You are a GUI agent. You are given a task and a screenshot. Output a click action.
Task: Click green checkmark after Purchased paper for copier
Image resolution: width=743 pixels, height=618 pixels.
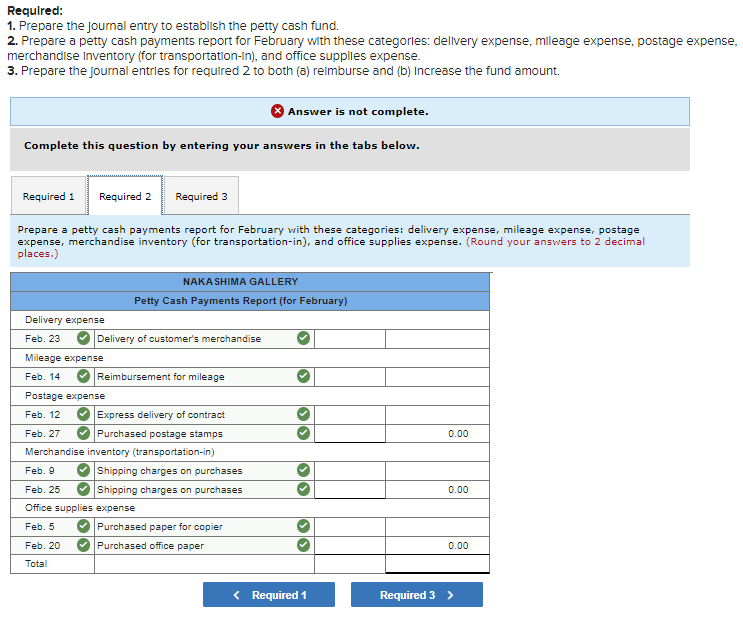coord(303,526)
